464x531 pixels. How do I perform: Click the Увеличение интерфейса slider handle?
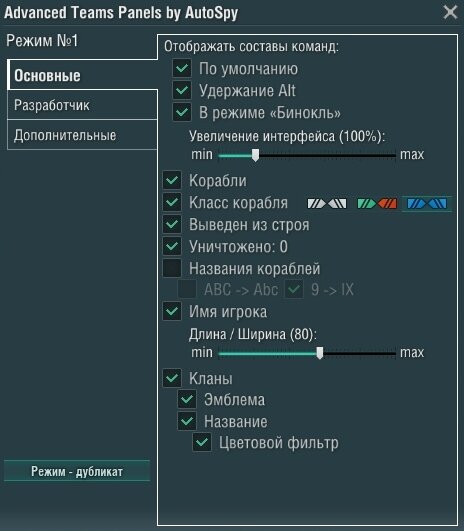click(256, 155)
